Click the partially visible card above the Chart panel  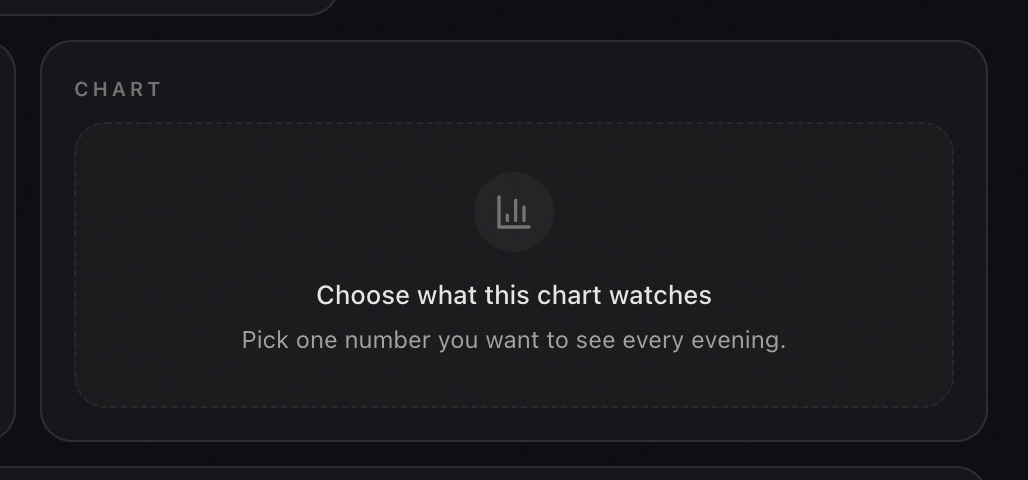pyautogui.click(x=164, y=7)
